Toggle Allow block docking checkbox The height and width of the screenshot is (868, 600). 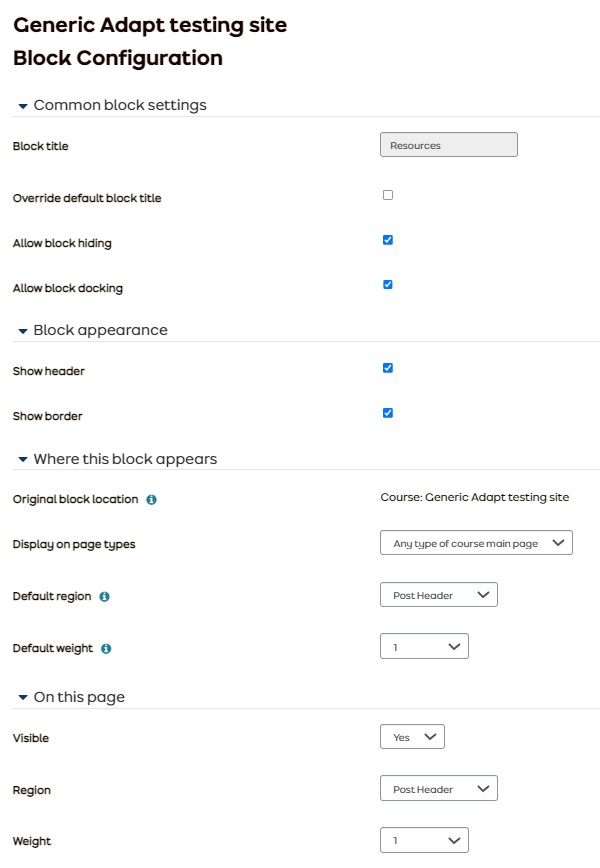(388, 285)
